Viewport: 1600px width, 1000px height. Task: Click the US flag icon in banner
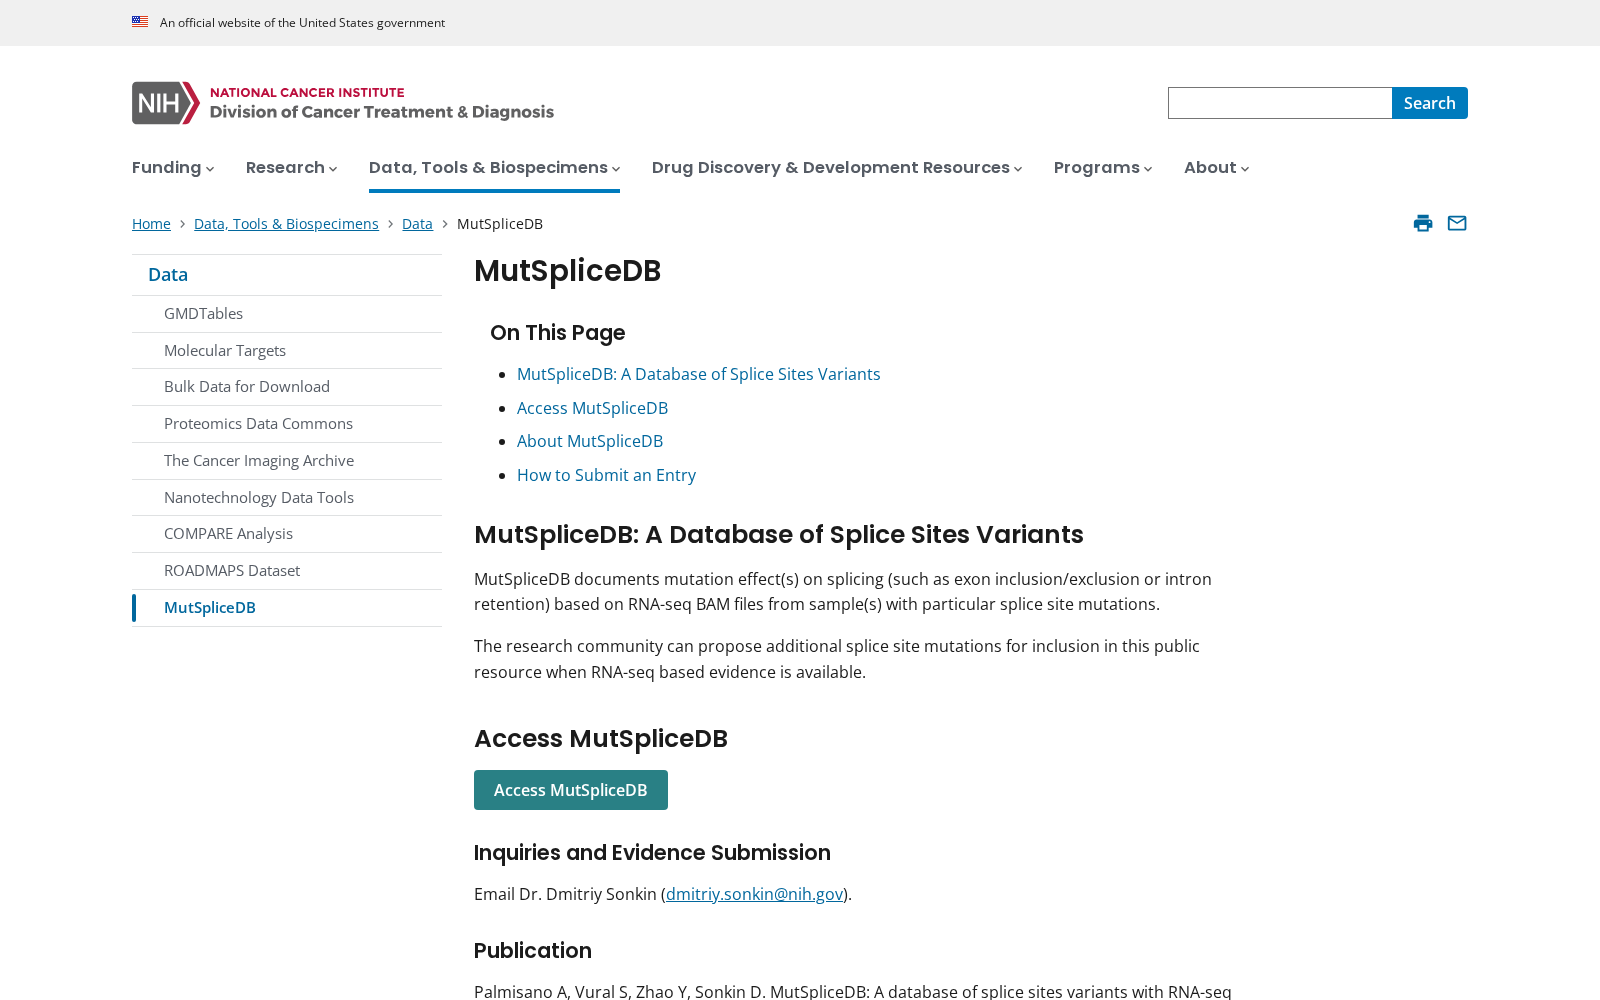point(140,22)
